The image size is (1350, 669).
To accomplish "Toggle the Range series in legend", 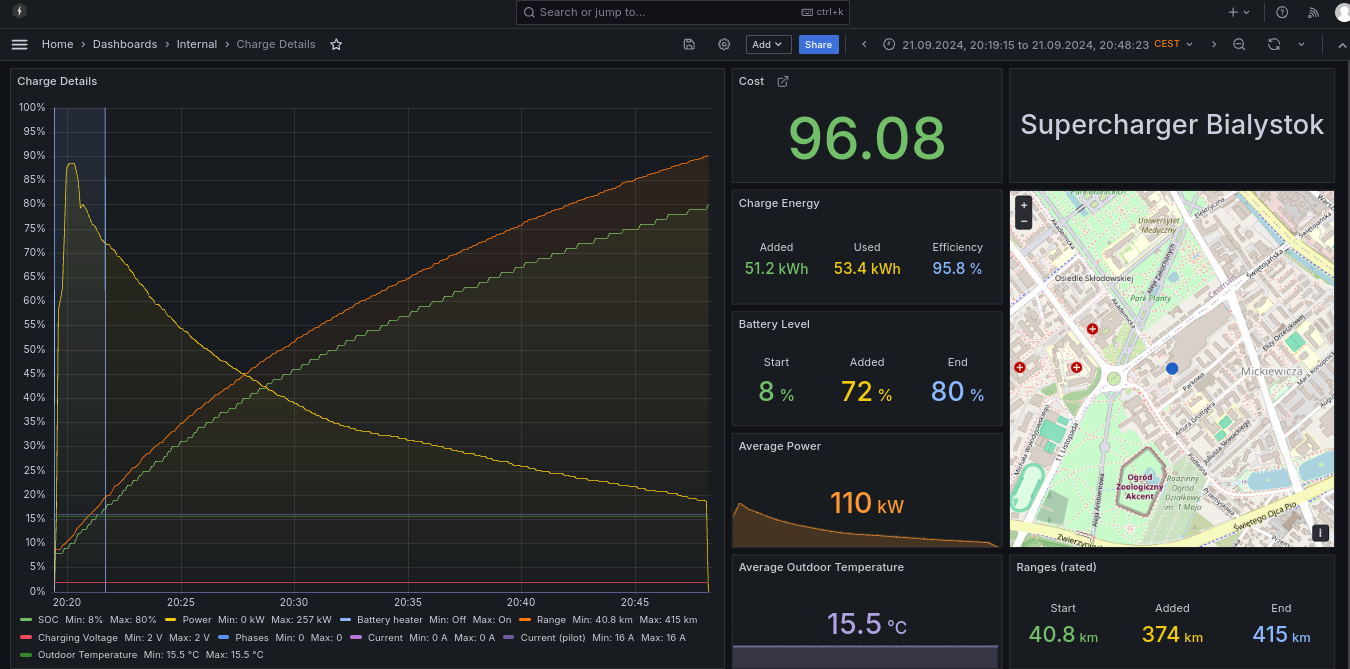I will (551, 620).
